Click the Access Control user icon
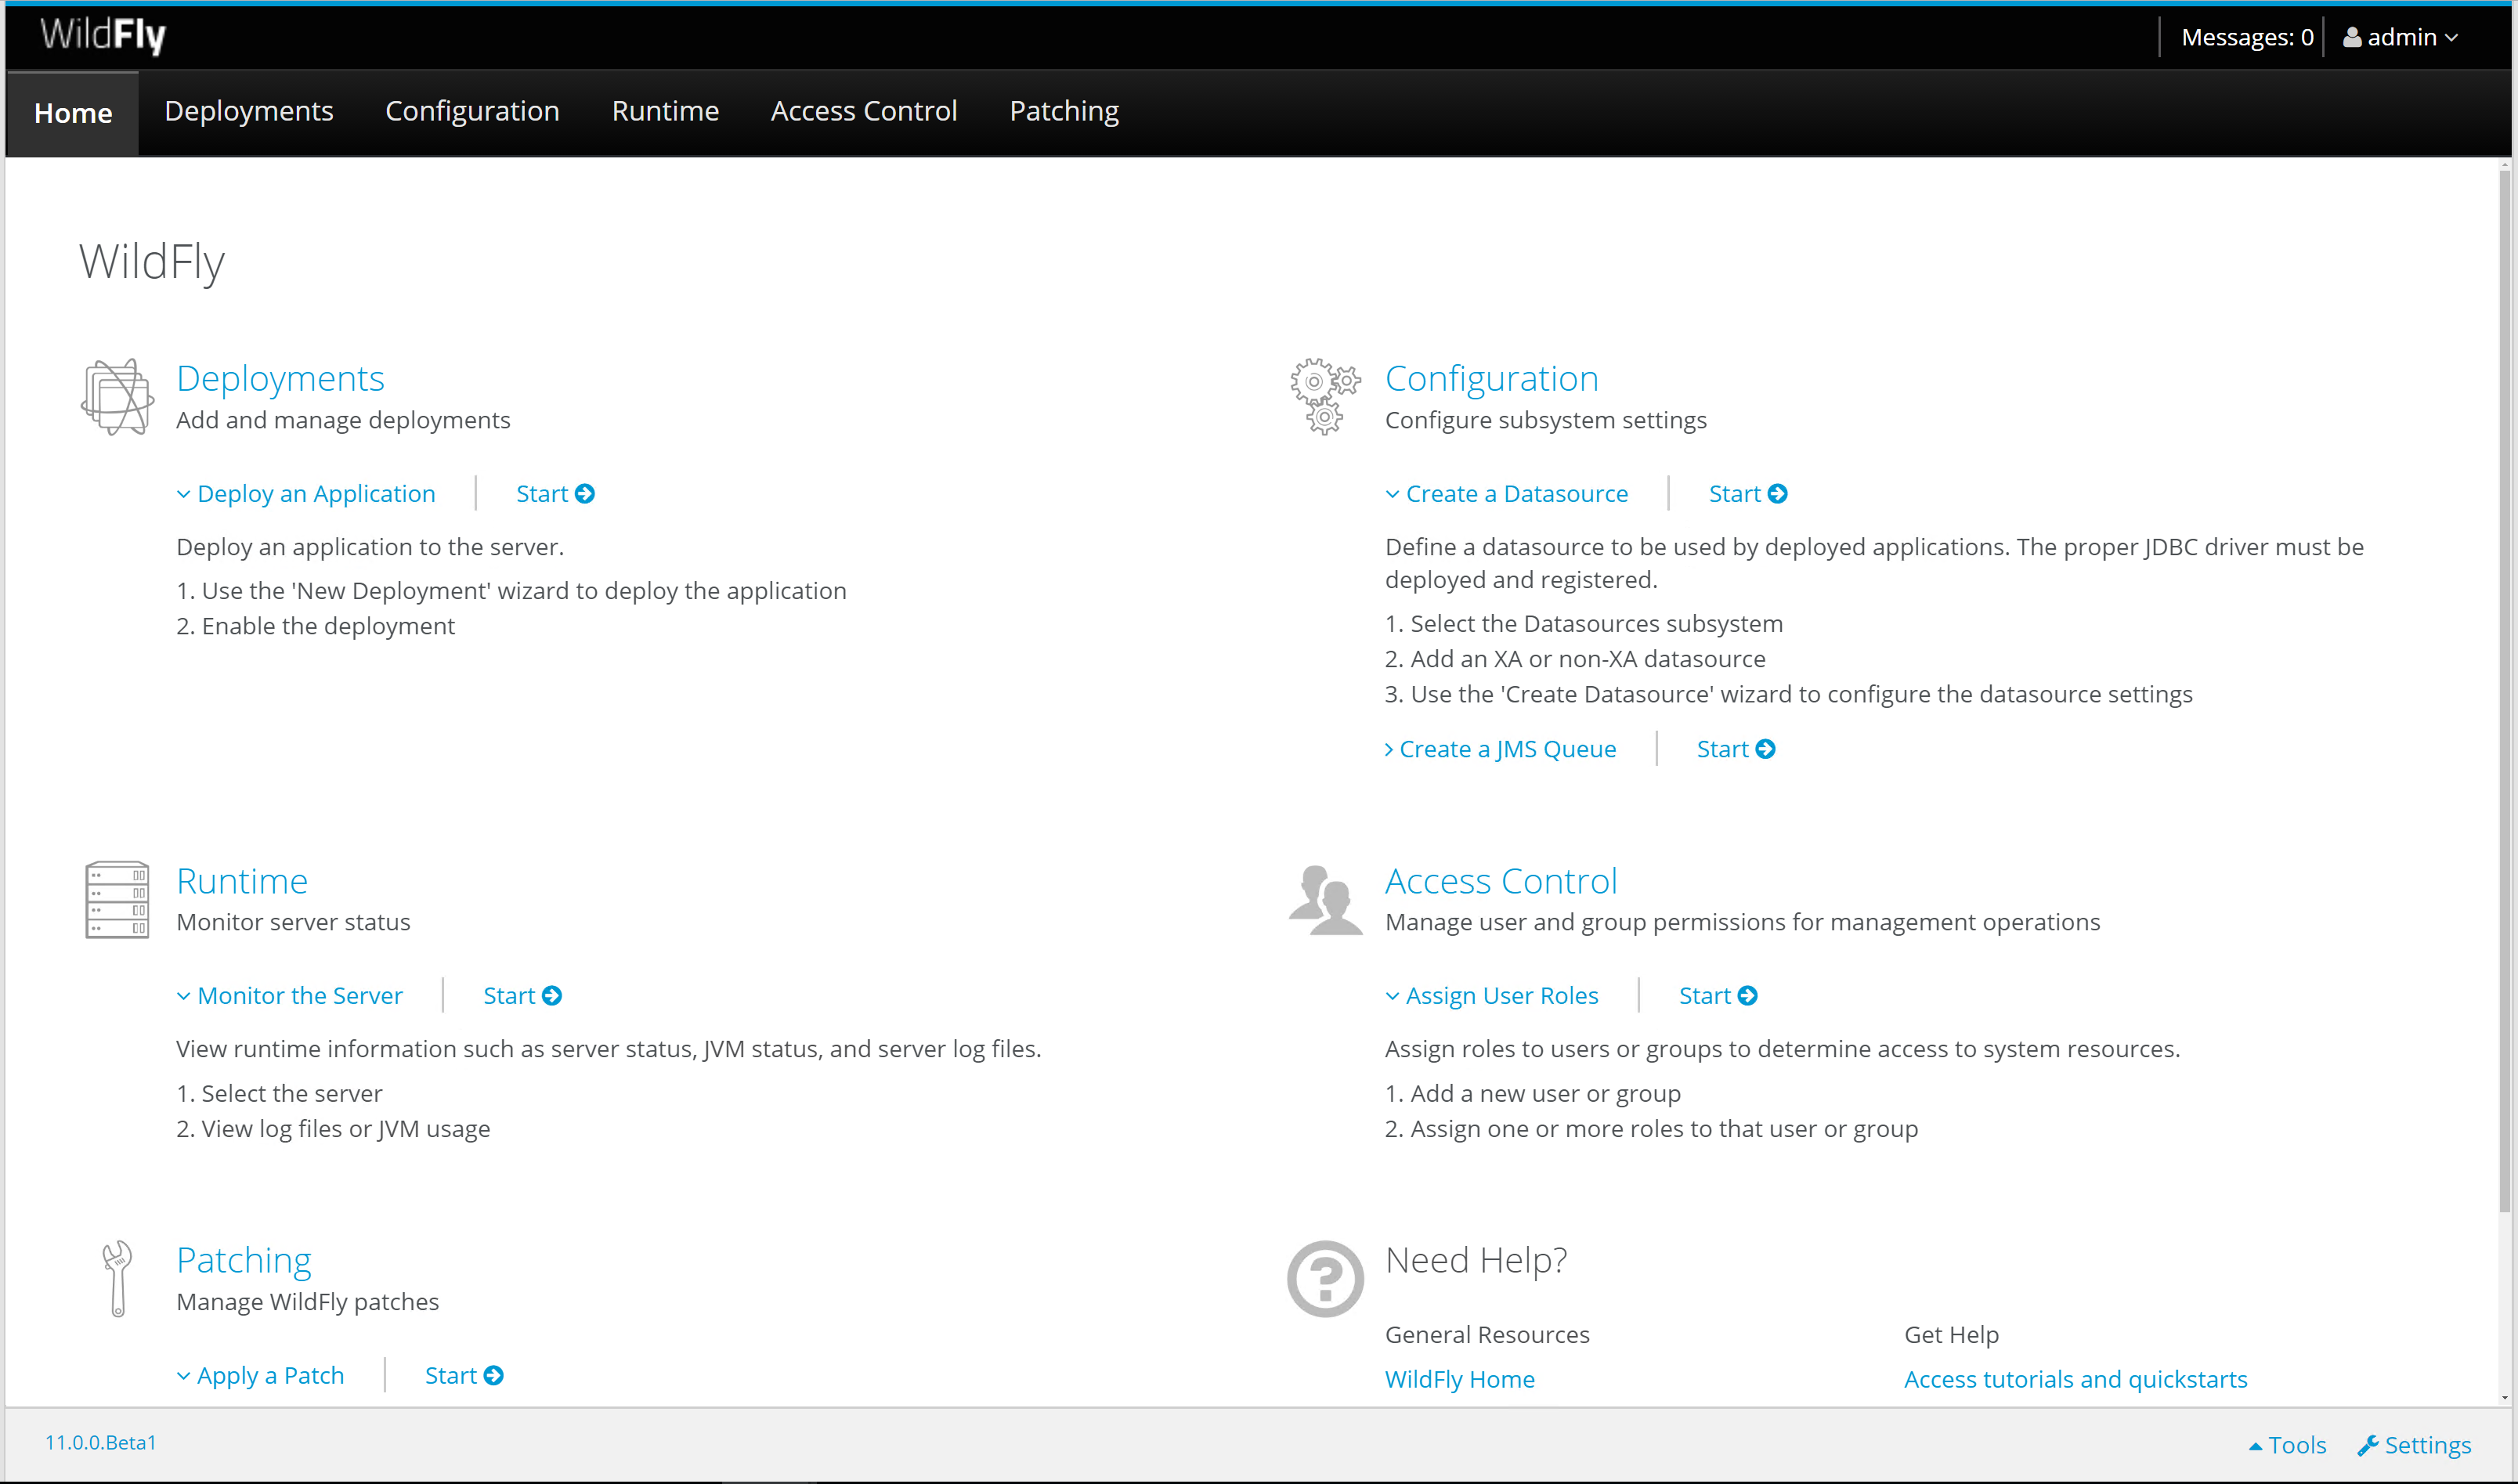The image size is (2518, 1484). (1325, 899)
